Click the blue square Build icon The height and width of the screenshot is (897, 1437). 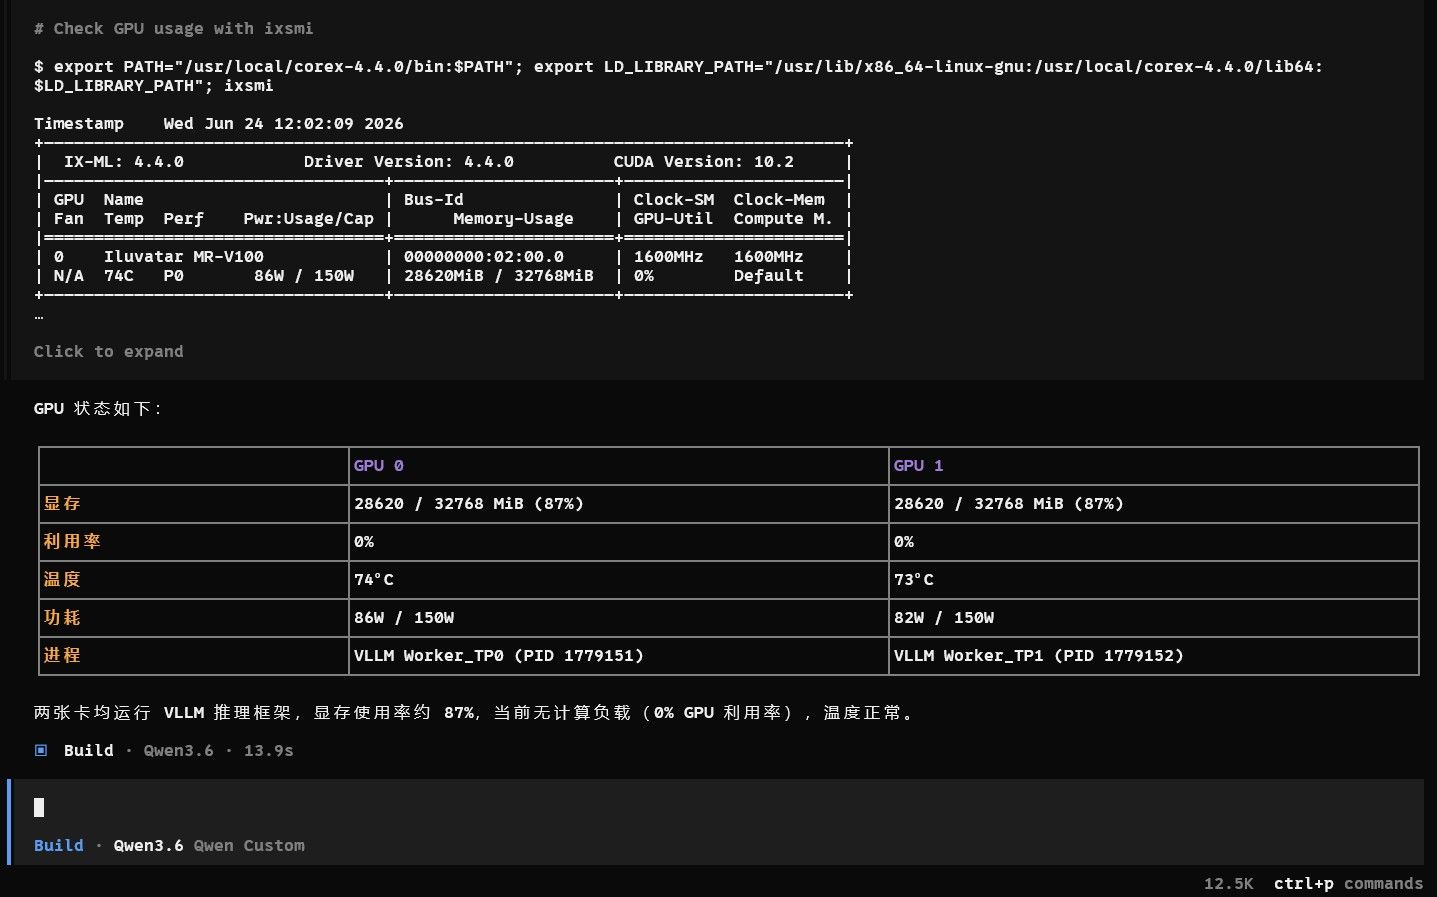(41, 750)
